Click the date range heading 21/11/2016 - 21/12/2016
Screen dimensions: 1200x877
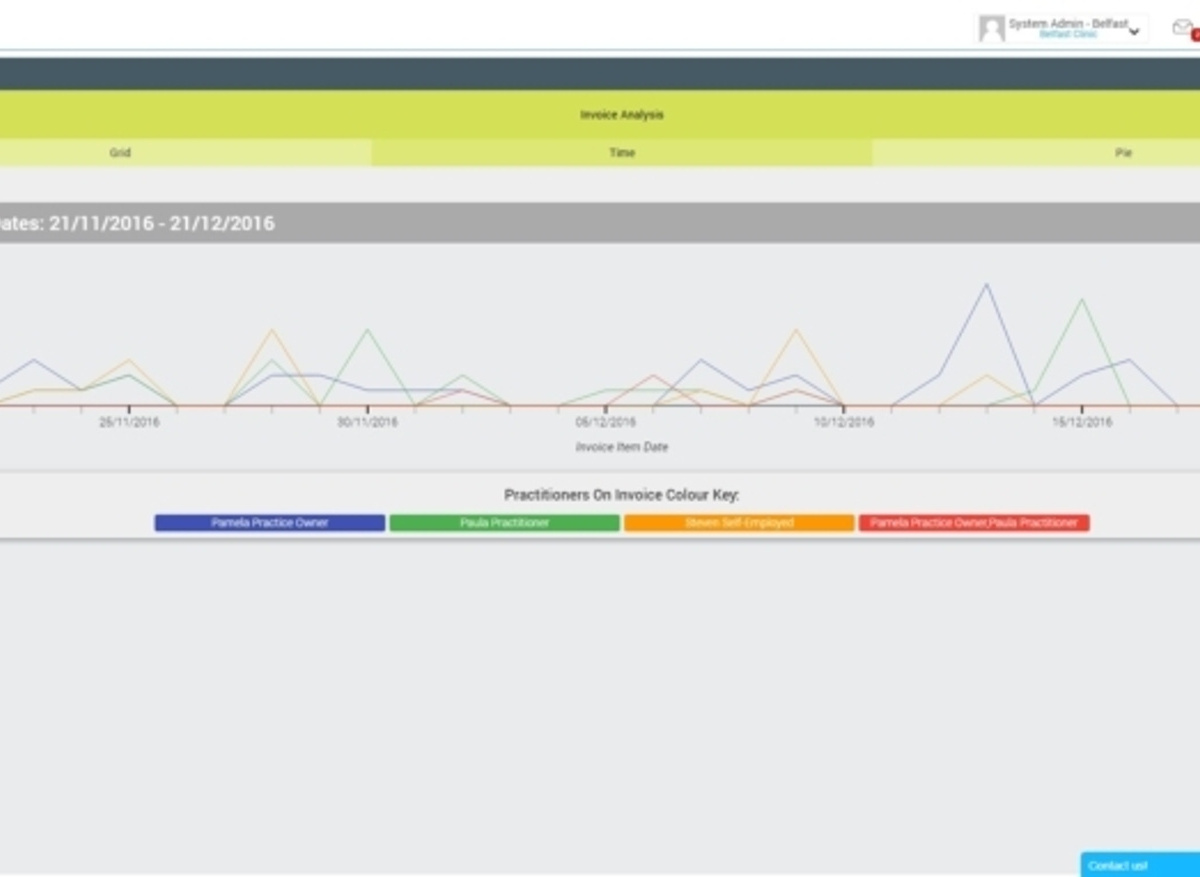pyautogui.click(x=162, y=223)
